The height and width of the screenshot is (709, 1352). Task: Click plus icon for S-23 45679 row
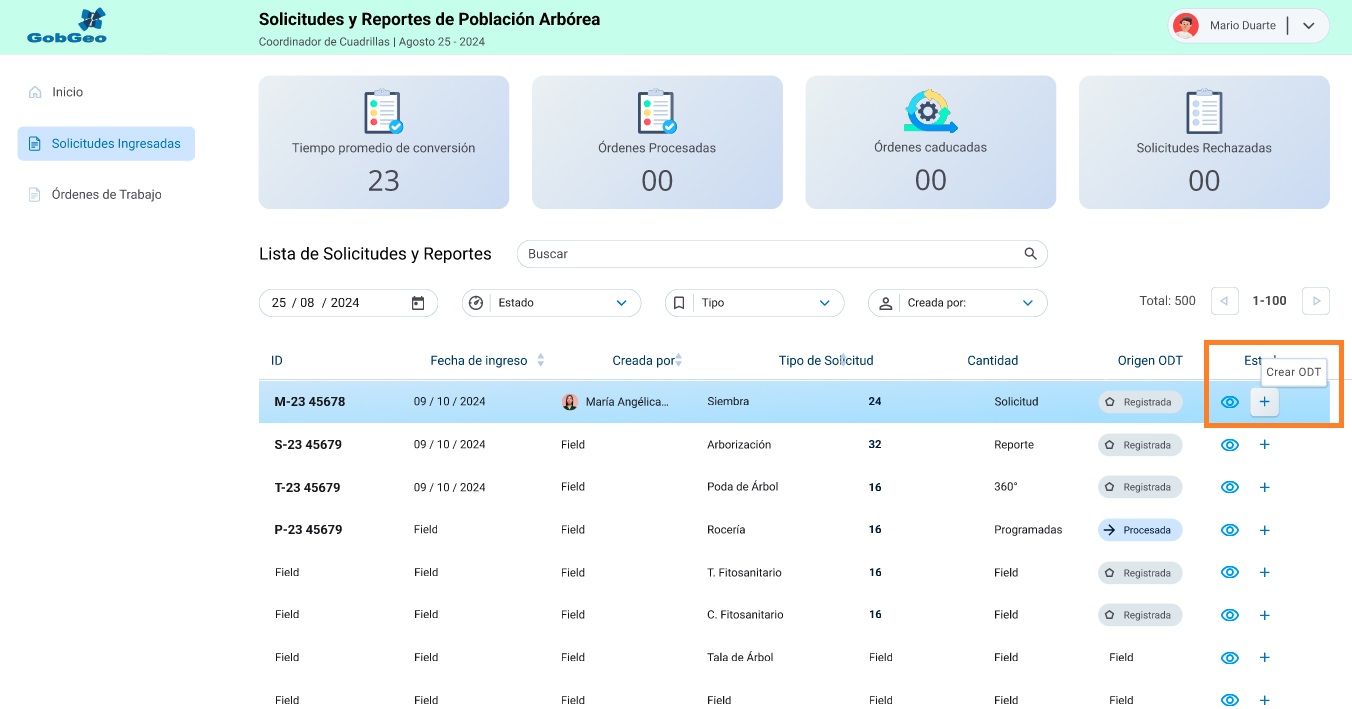(1264, 445)
